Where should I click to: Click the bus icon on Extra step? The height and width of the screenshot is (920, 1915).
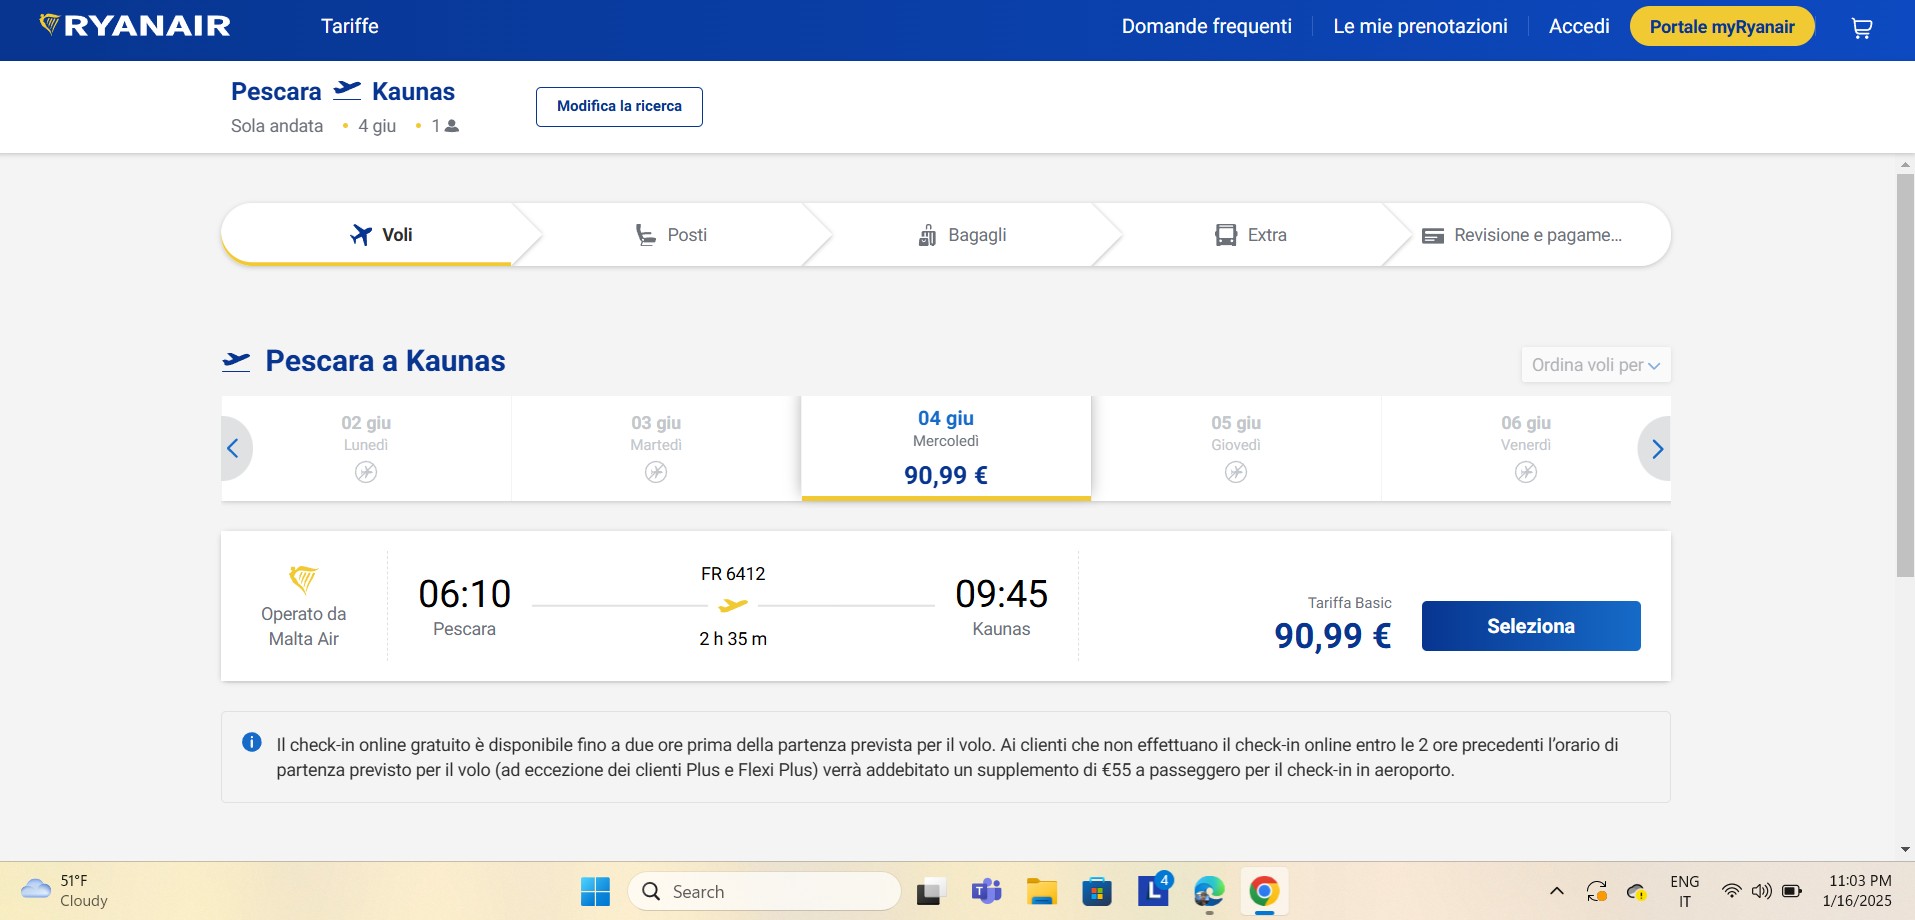point(1226,235)
